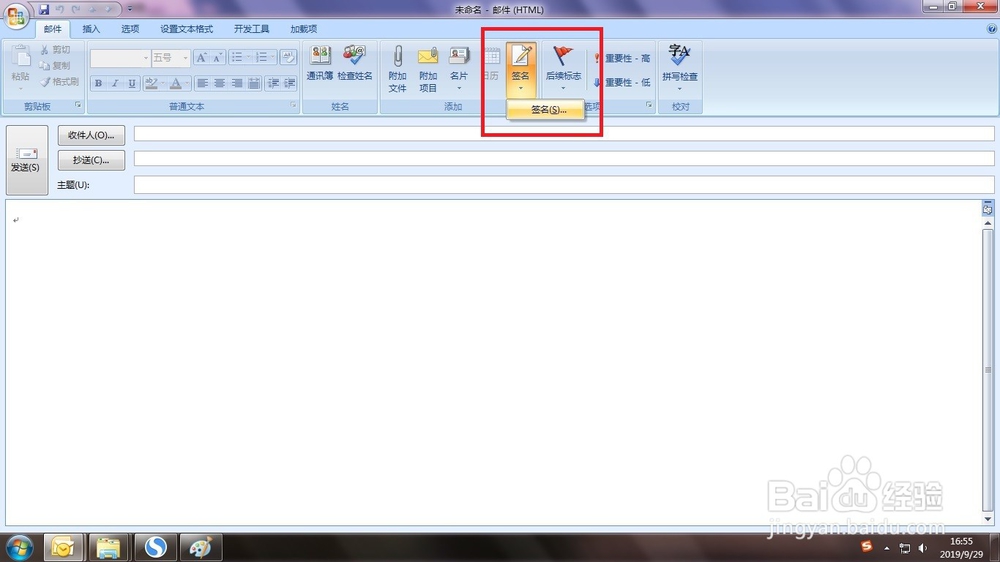Grow font size
The image size is (1000, 562).
tap(201, 58)
